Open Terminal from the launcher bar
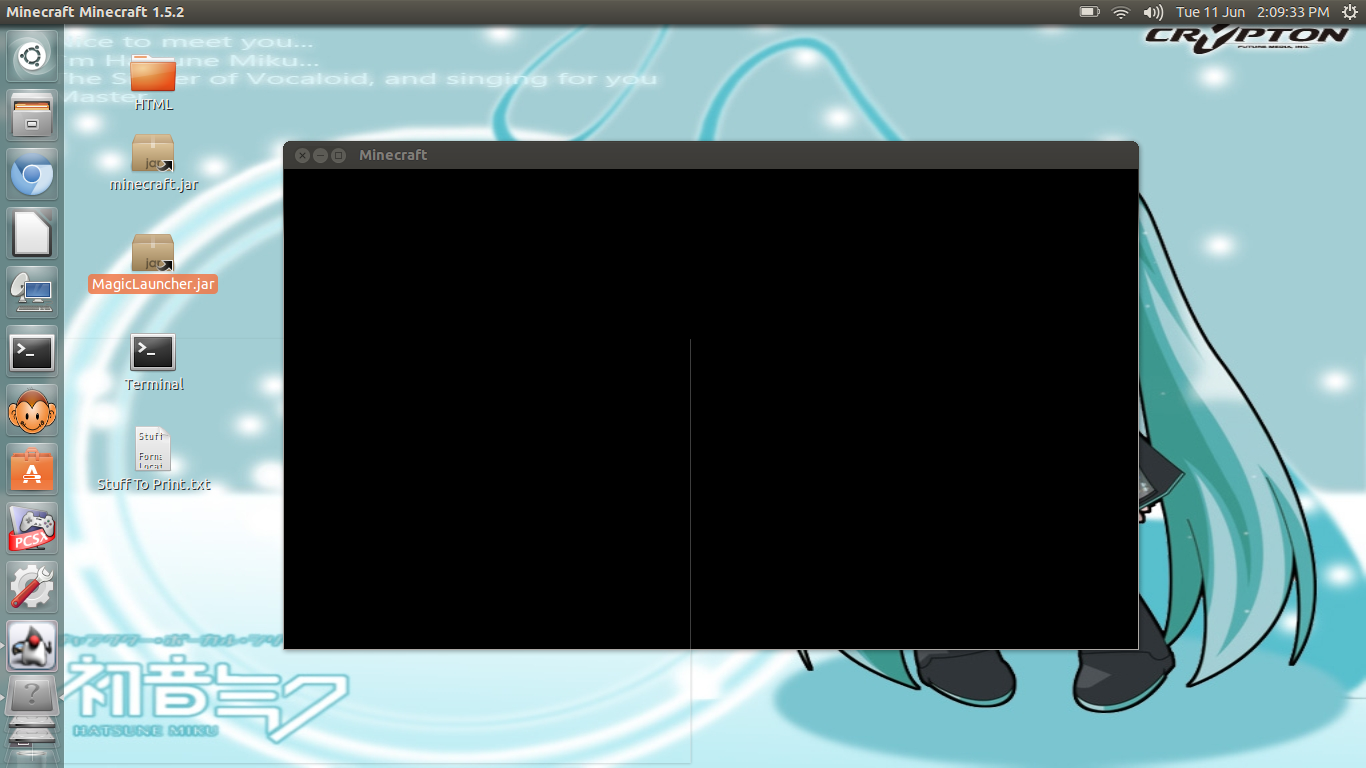Viewport: 1366px width, 768px height. [32, 352]
